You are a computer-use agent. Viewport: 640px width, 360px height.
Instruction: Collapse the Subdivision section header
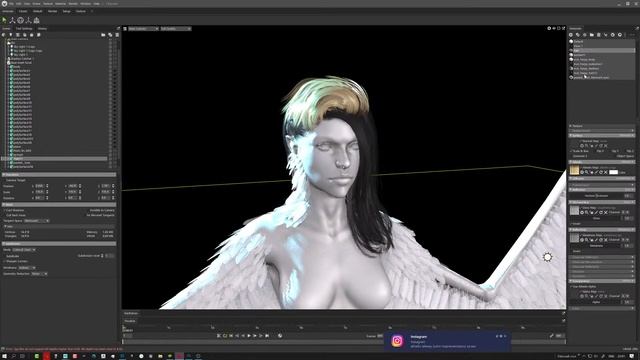click(x=59, y=244)
